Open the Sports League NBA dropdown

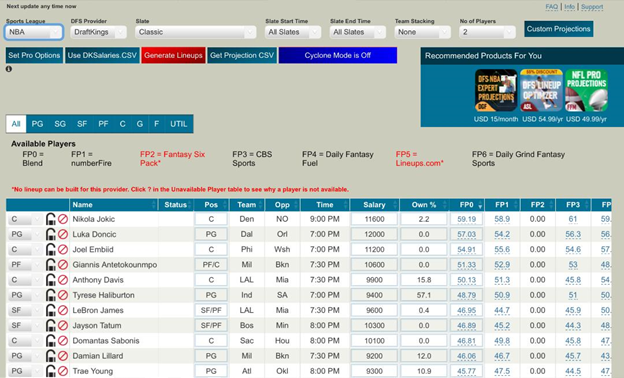(34, 32)
